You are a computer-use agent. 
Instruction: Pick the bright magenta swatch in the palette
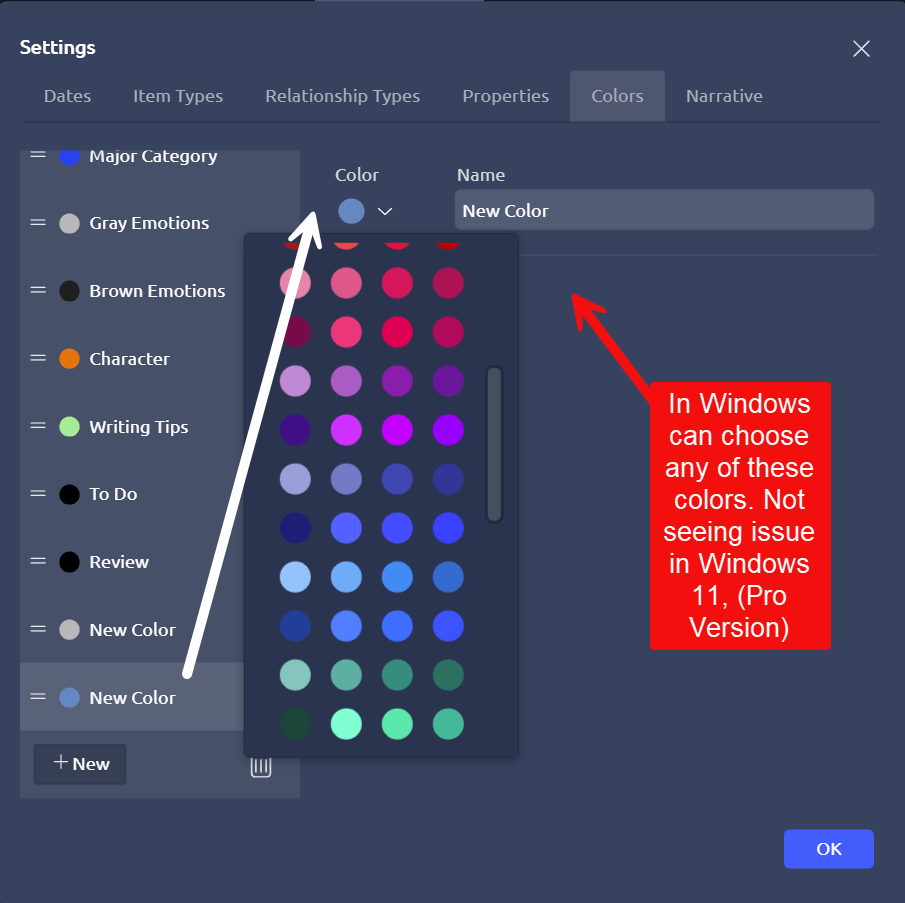coord(397,428)
